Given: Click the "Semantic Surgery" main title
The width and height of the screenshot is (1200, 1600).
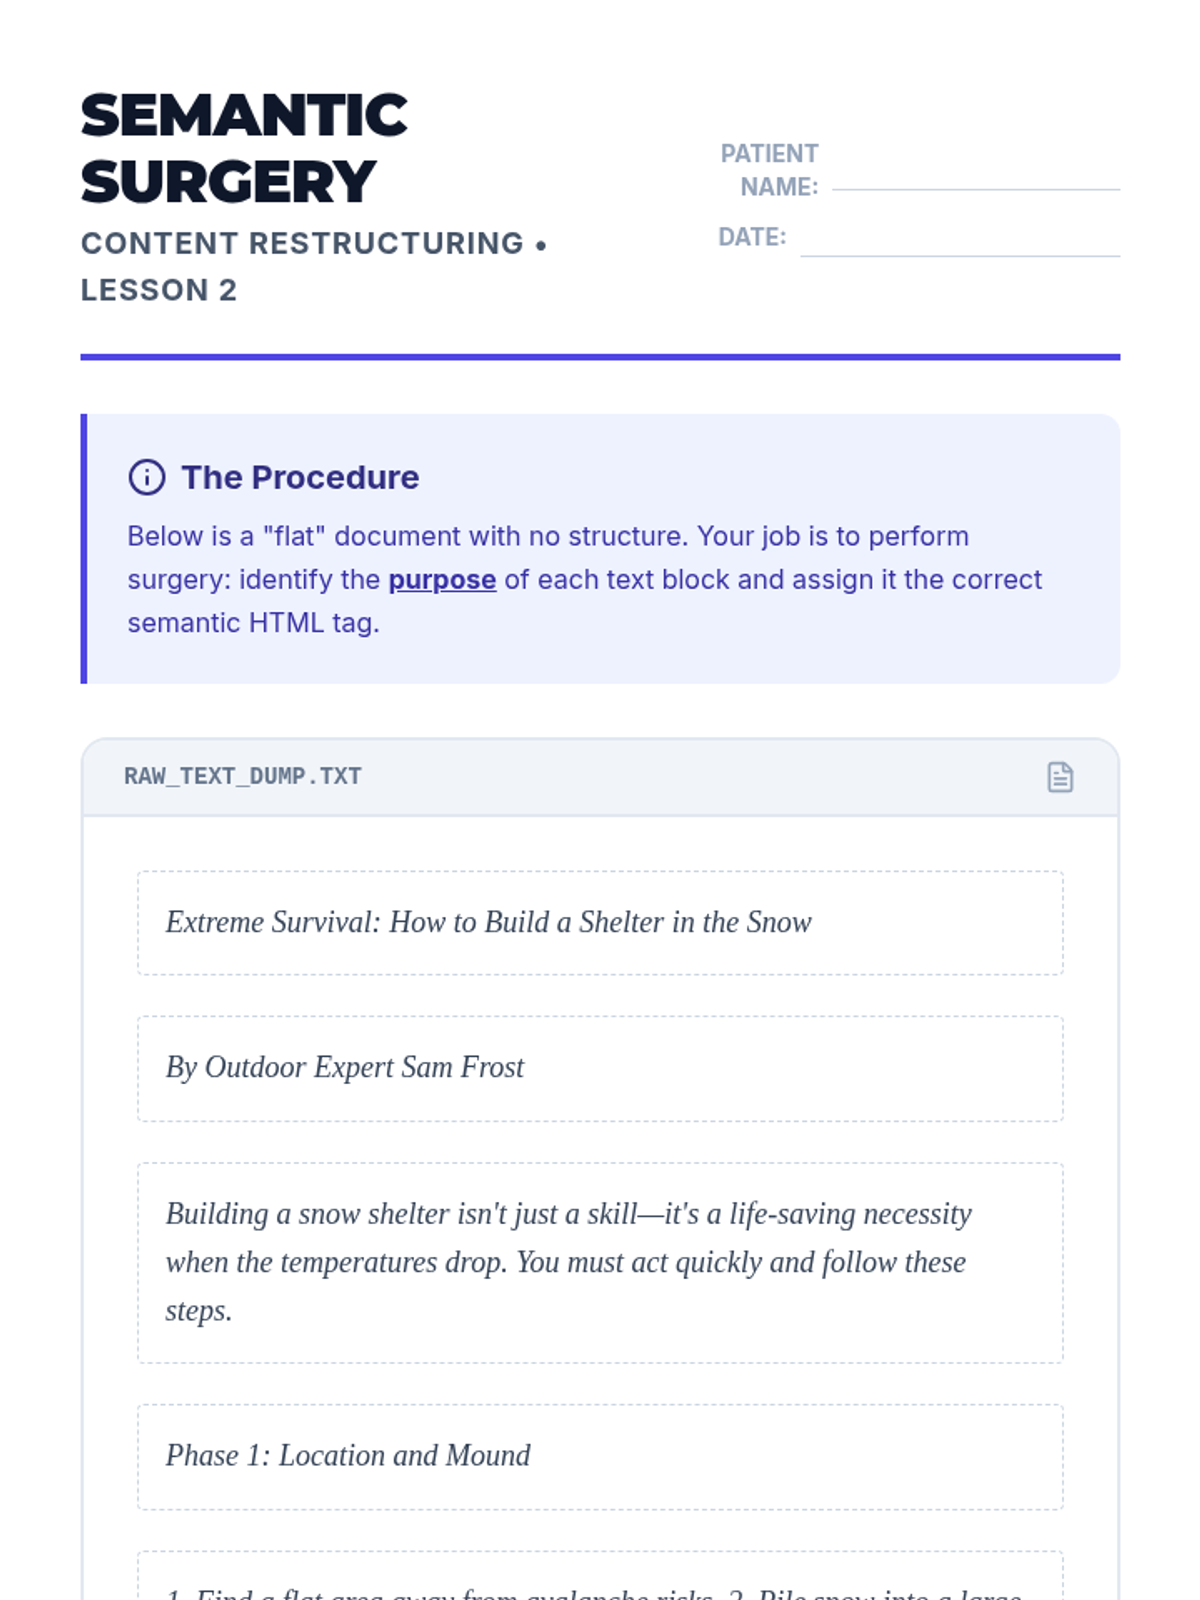Looking at the screenshot, I should click(244, 148).
